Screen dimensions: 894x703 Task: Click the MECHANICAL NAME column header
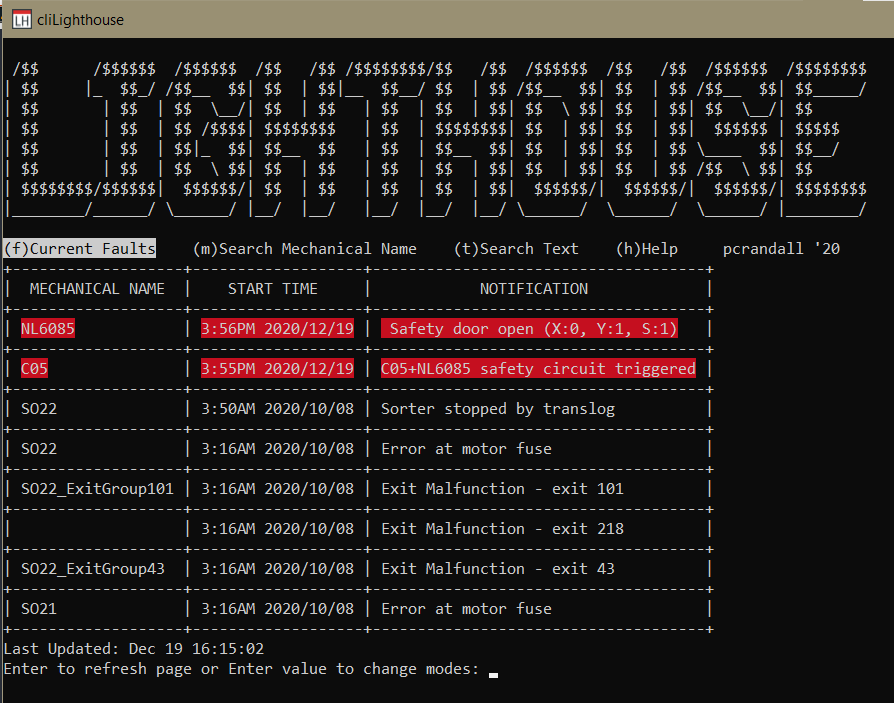coord(97,289)
